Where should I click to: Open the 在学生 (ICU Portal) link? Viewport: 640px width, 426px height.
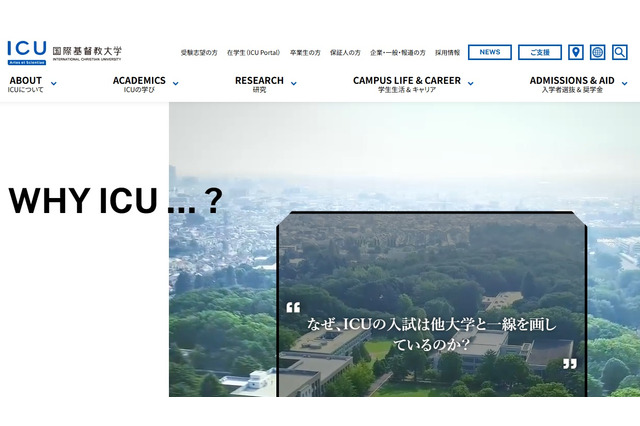(253, 53)
